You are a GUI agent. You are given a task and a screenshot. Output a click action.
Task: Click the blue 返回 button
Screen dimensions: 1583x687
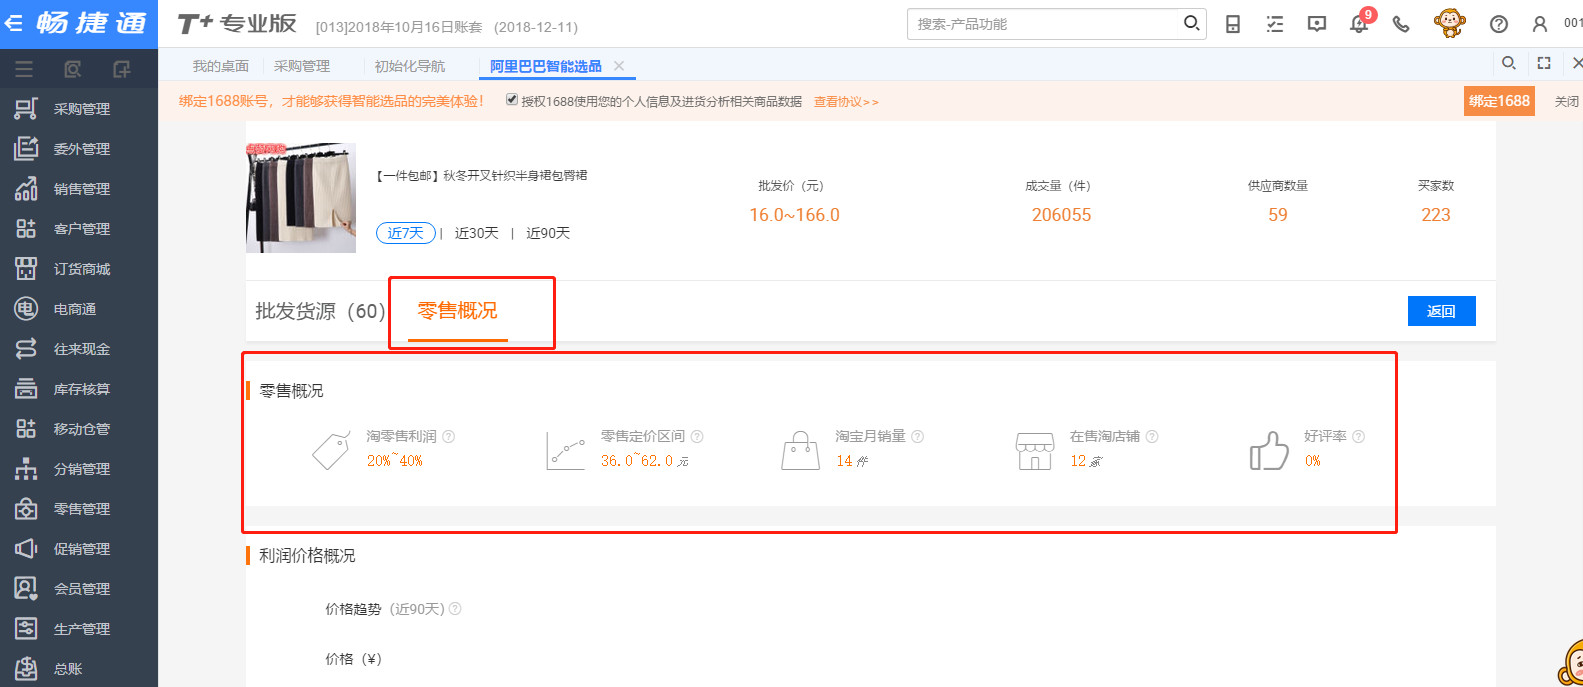[1441, 311]
